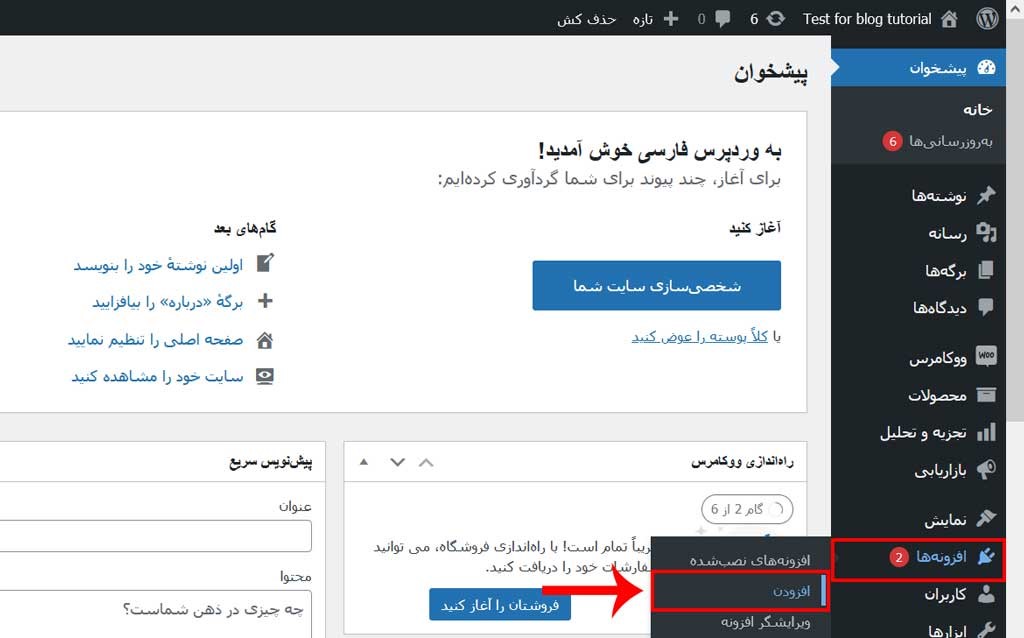Image resolution: width=1024 pixels, height=638 pixels.
Task: Click the plus icon beside تازه
Action: pyautogui.click(x=671, y=19)
